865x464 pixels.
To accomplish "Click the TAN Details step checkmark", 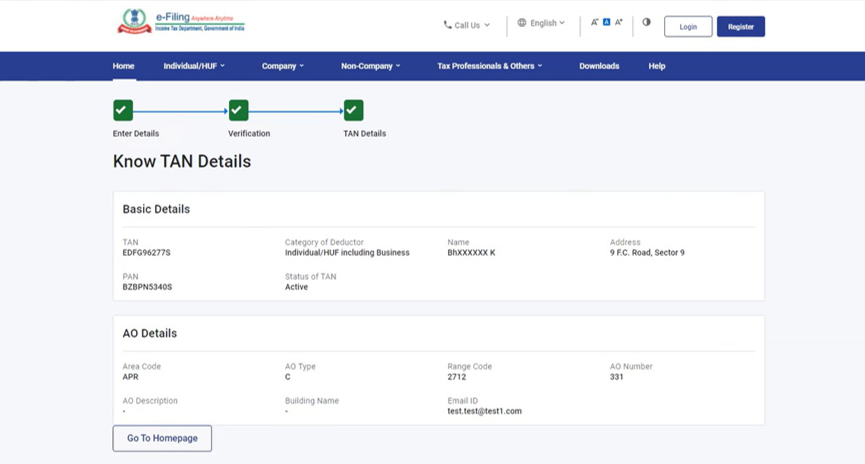I will click(353, 110).
